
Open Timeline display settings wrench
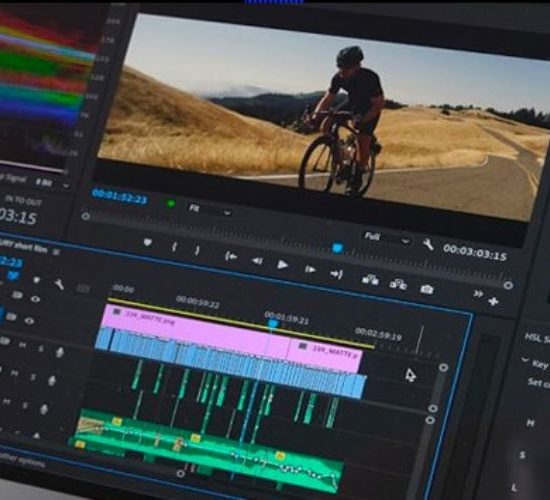click(59, 284)
